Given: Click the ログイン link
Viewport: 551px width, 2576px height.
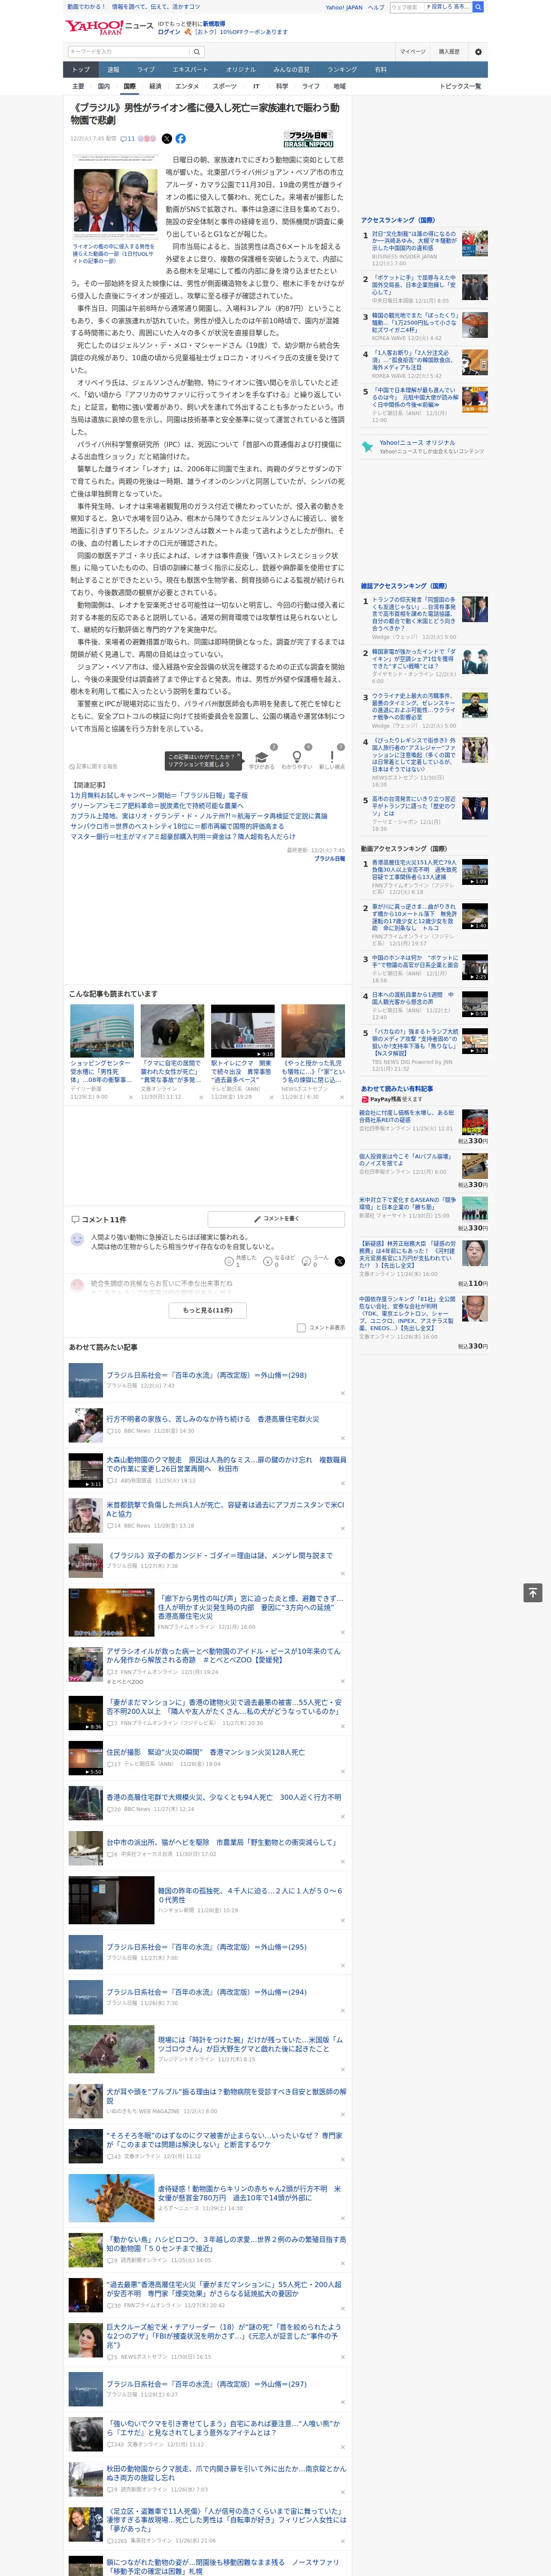Looking at the screenshot, I should coord(169,32).
